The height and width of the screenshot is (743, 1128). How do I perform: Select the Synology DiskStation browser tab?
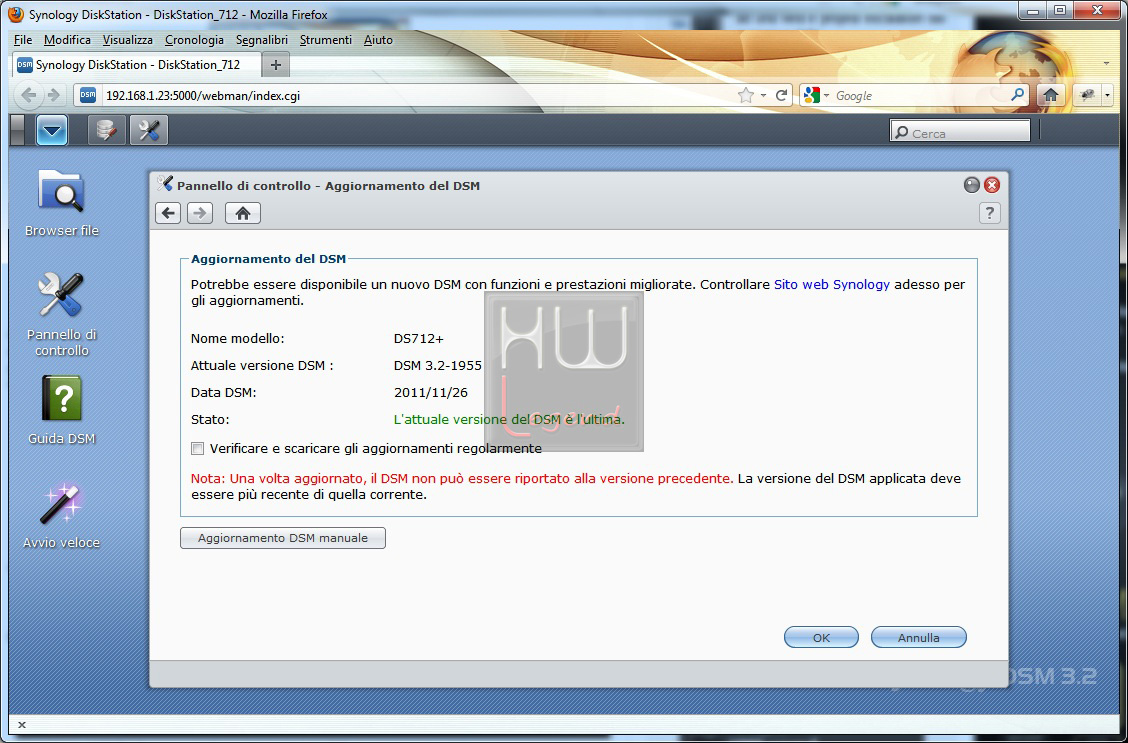(137, 65)
